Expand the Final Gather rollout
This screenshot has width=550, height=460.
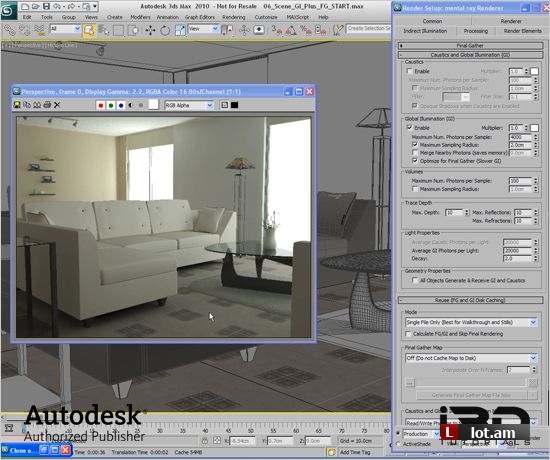point(470,45)
